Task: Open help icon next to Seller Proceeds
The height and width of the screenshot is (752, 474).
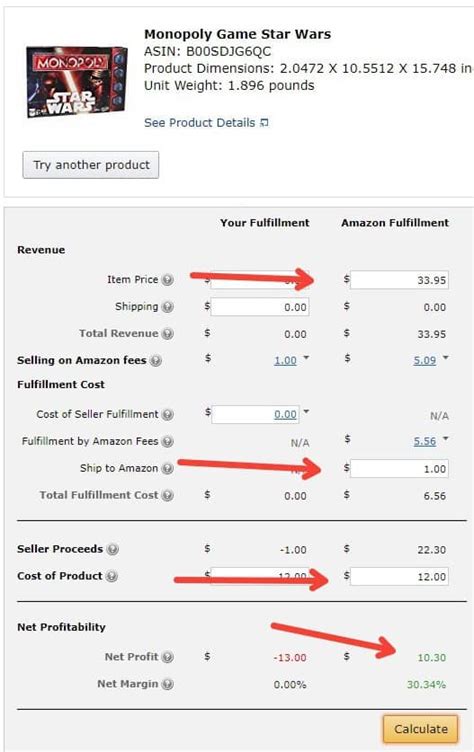Action: pyautogui.click(x=112, y=549)
